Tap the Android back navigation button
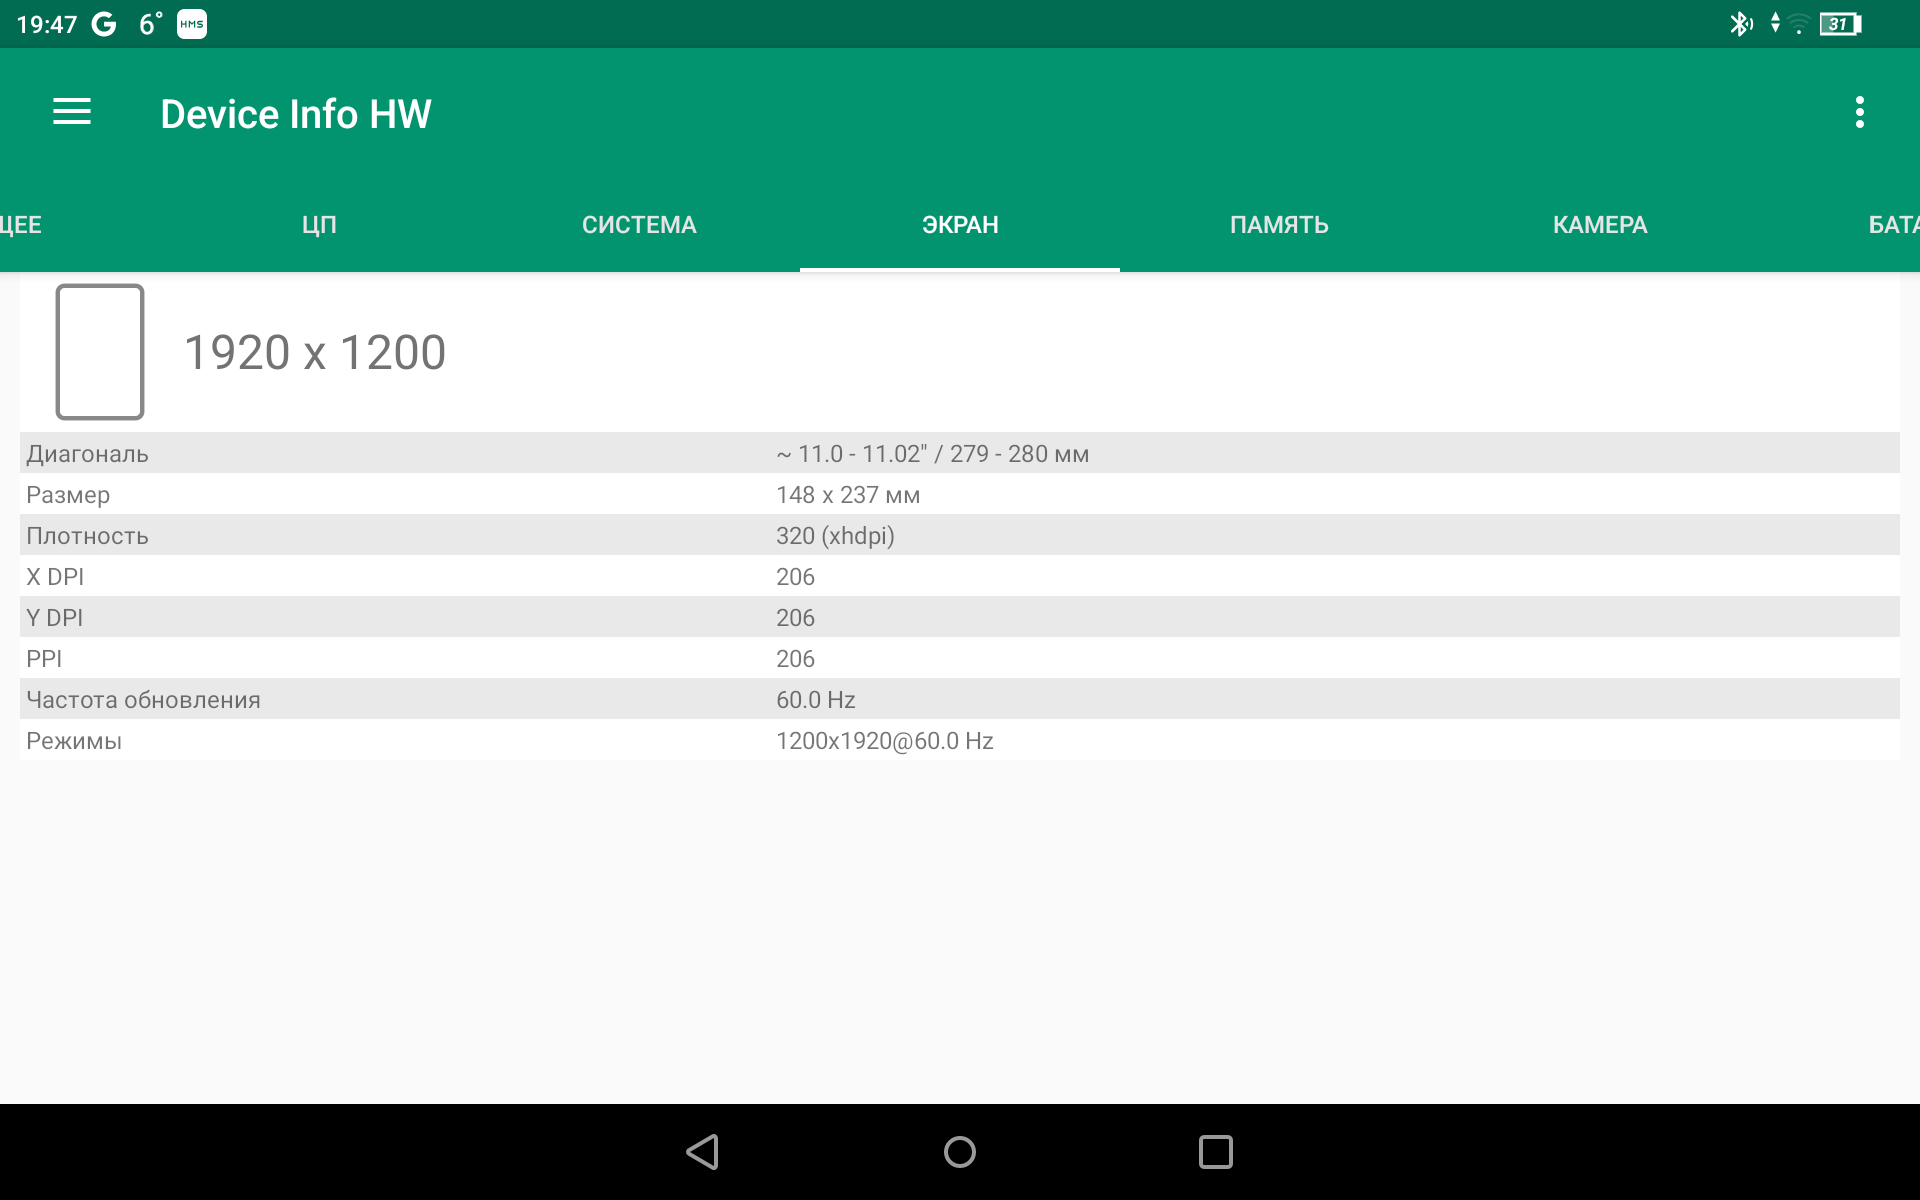This screenshot has width=1920, height=1200. coord(703,1152)
